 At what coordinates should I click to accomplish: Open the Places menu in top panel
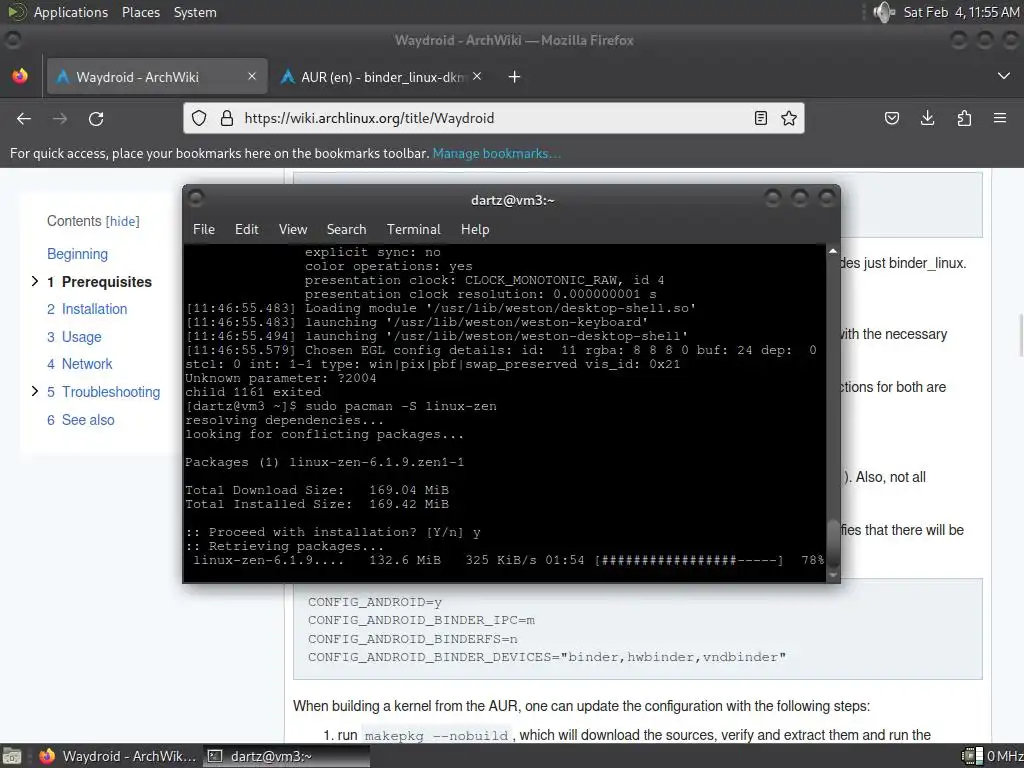141,12
